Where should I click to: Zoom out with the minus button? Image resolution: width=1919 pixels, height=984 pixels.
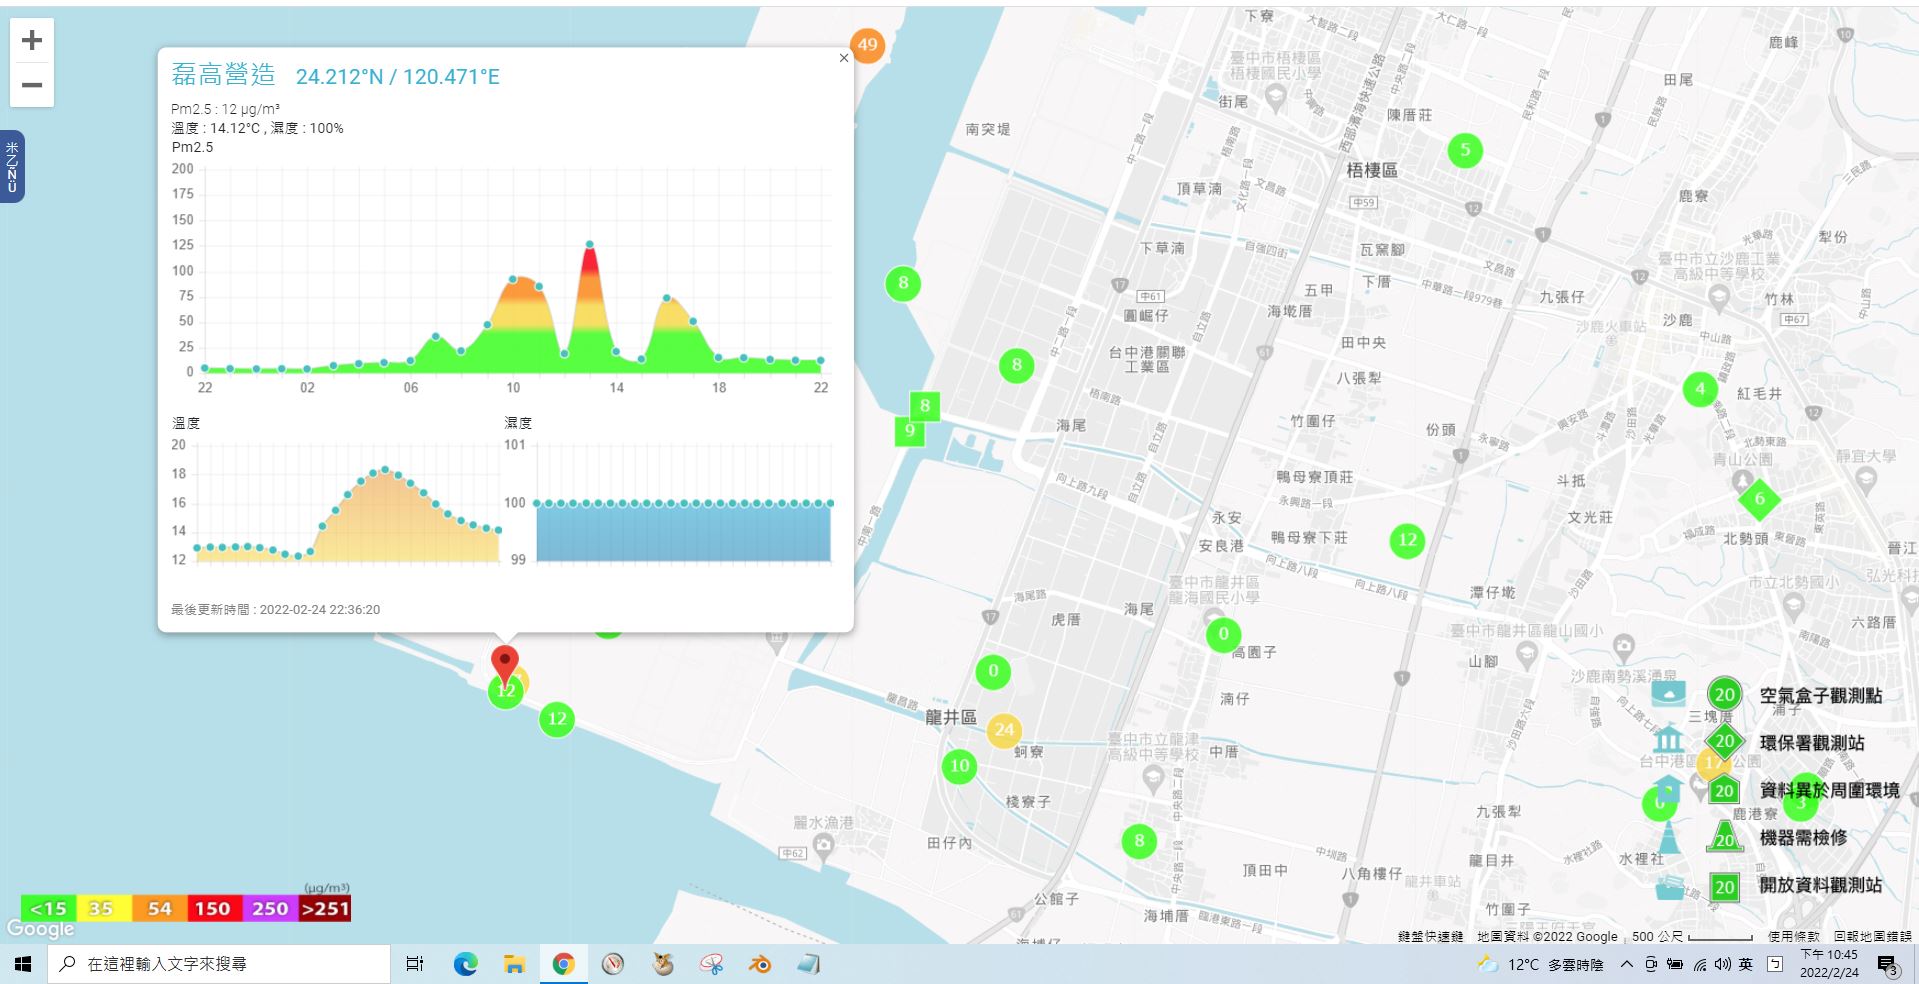click(32, 85)
